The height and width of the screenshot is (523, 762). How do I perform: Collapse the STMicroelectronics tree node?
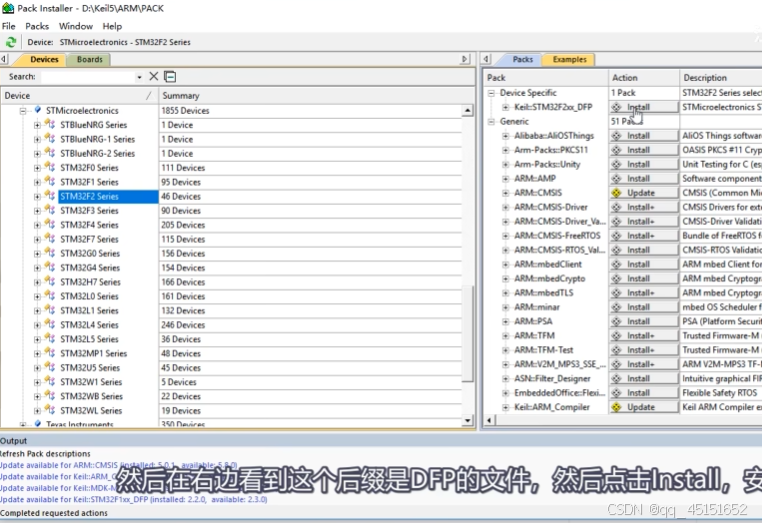click(x=23, y=111)
